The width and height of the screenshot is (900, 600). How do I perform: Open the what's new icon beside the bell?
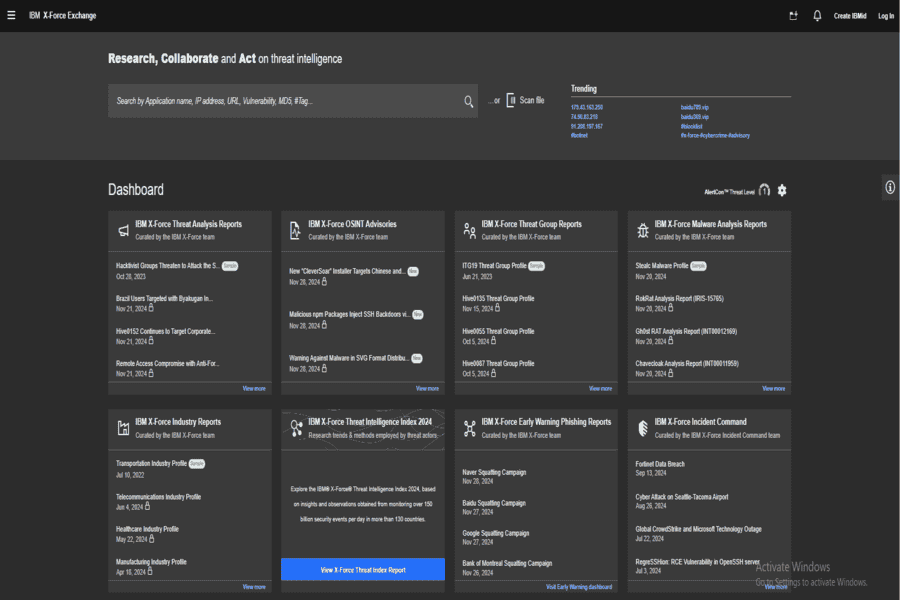click(793, 16)
